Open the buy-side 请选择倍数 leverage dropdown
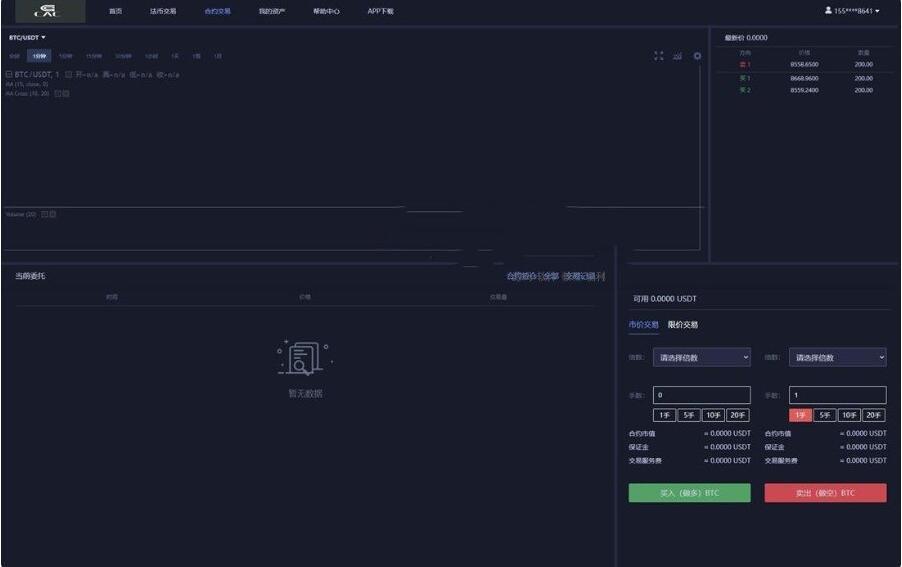902x567 pixels. (x=701, y=357)
